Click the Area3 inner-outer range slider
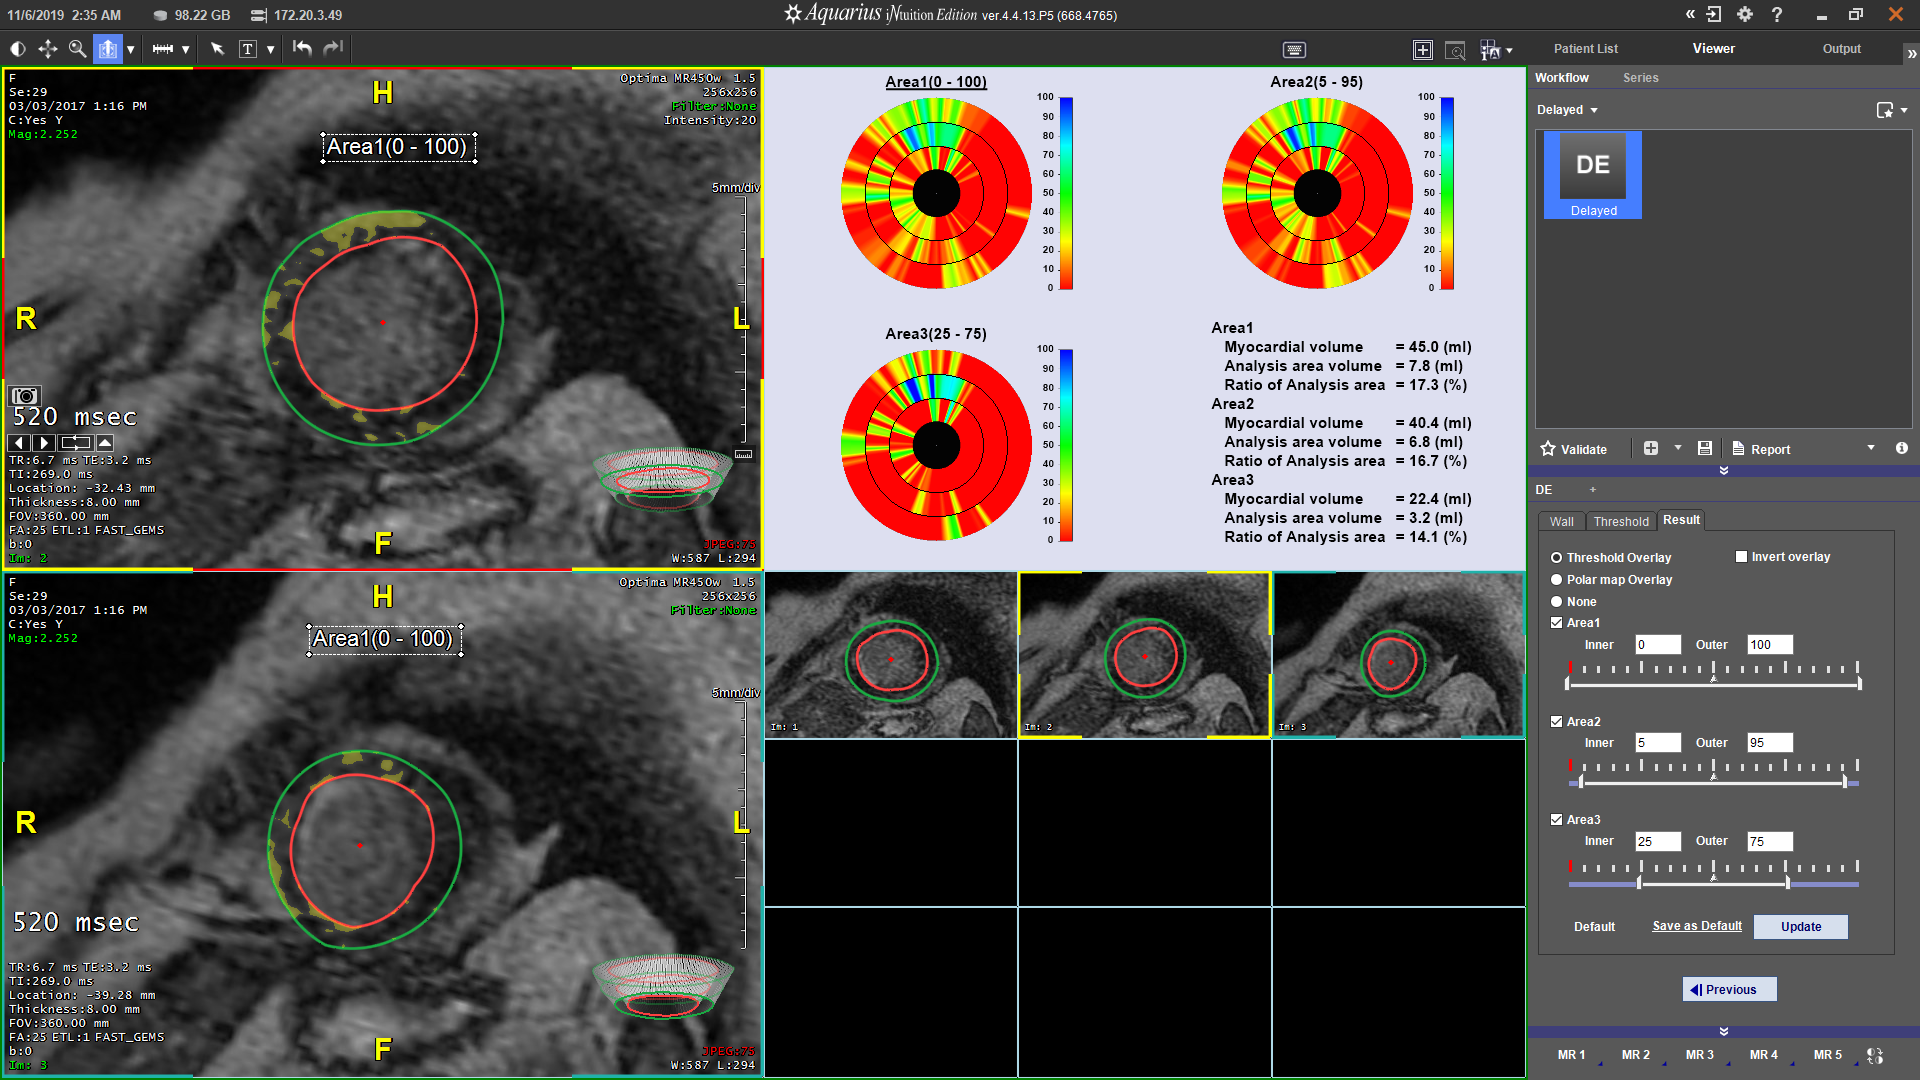1920x1080 pixels. point(1712,883)
